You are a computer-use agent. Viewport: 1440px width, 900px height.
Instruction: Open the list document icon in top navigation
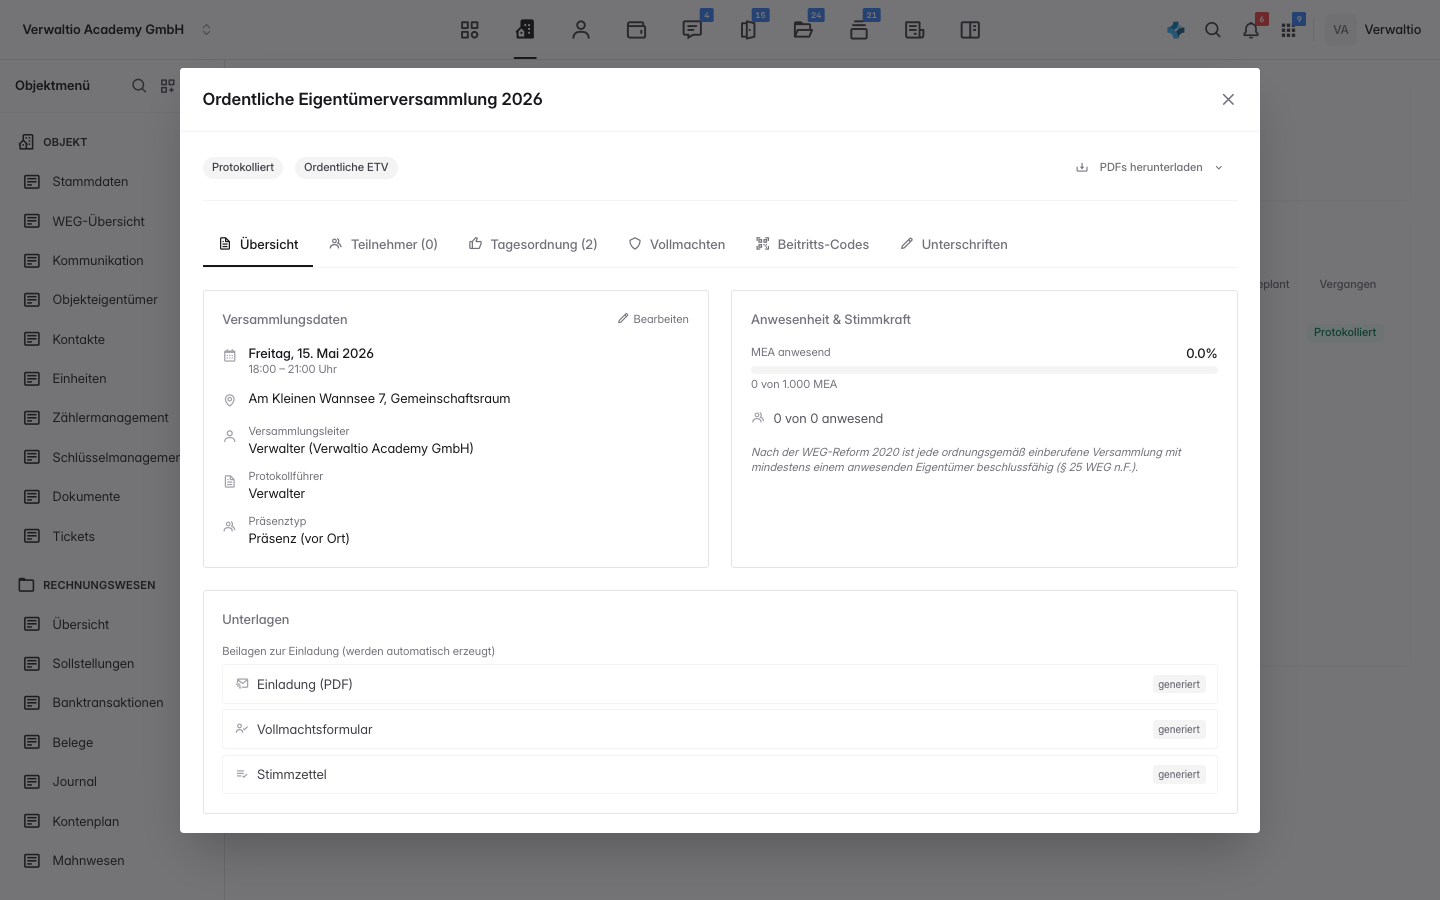click(914, 30)
